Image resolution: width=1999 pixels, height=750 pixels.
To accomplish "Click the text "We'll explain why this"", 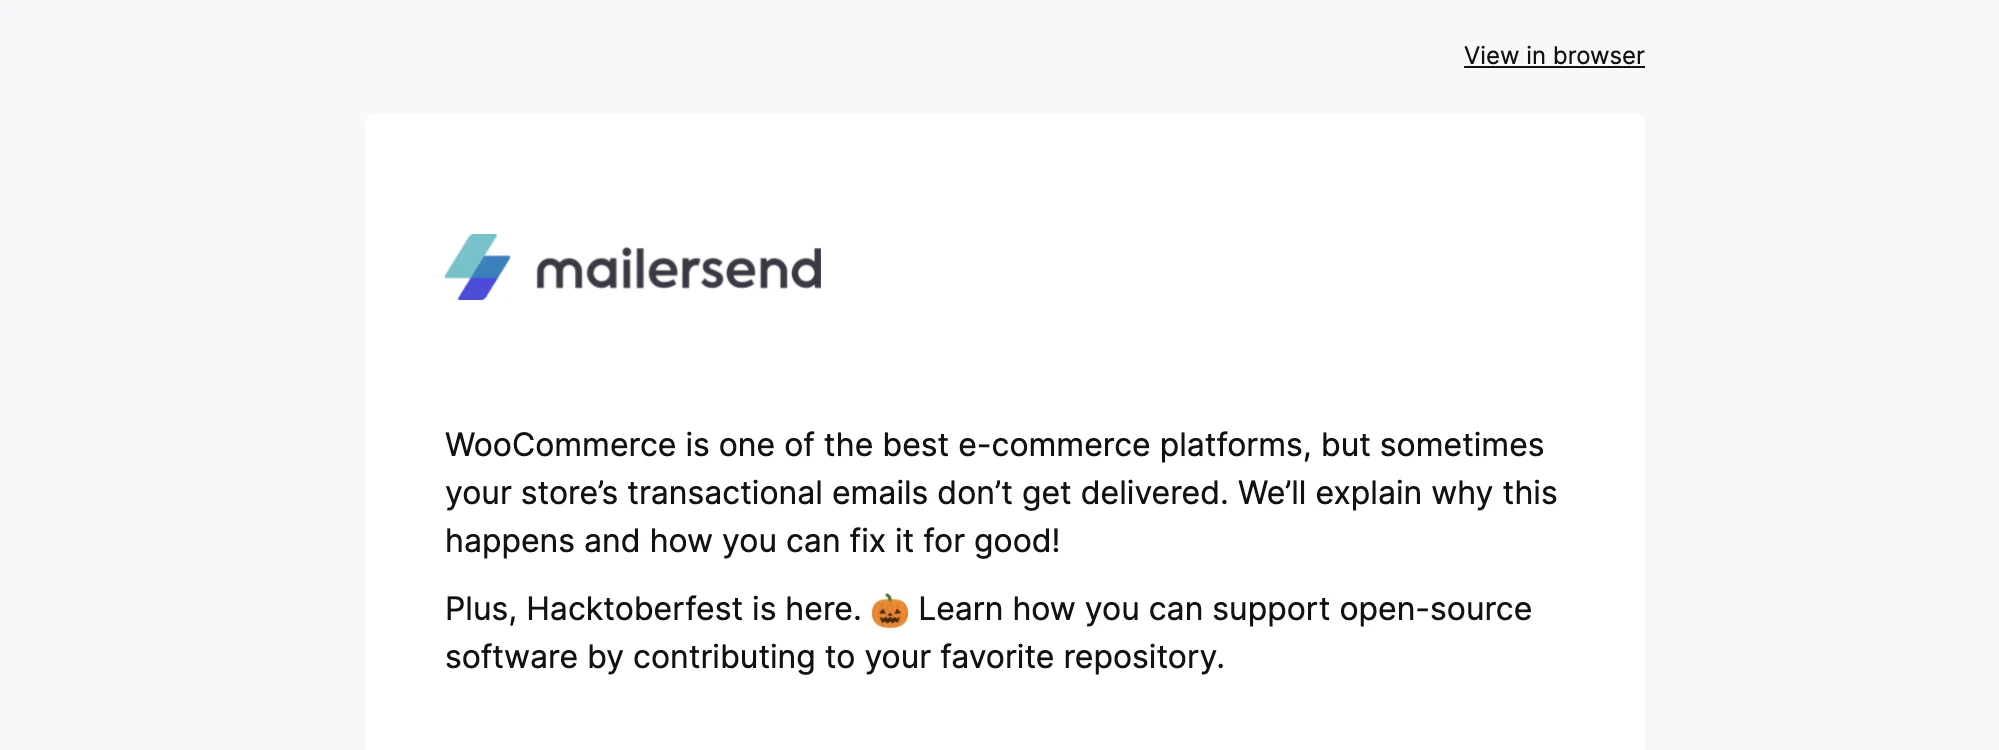I will (x=1397, y=493).
